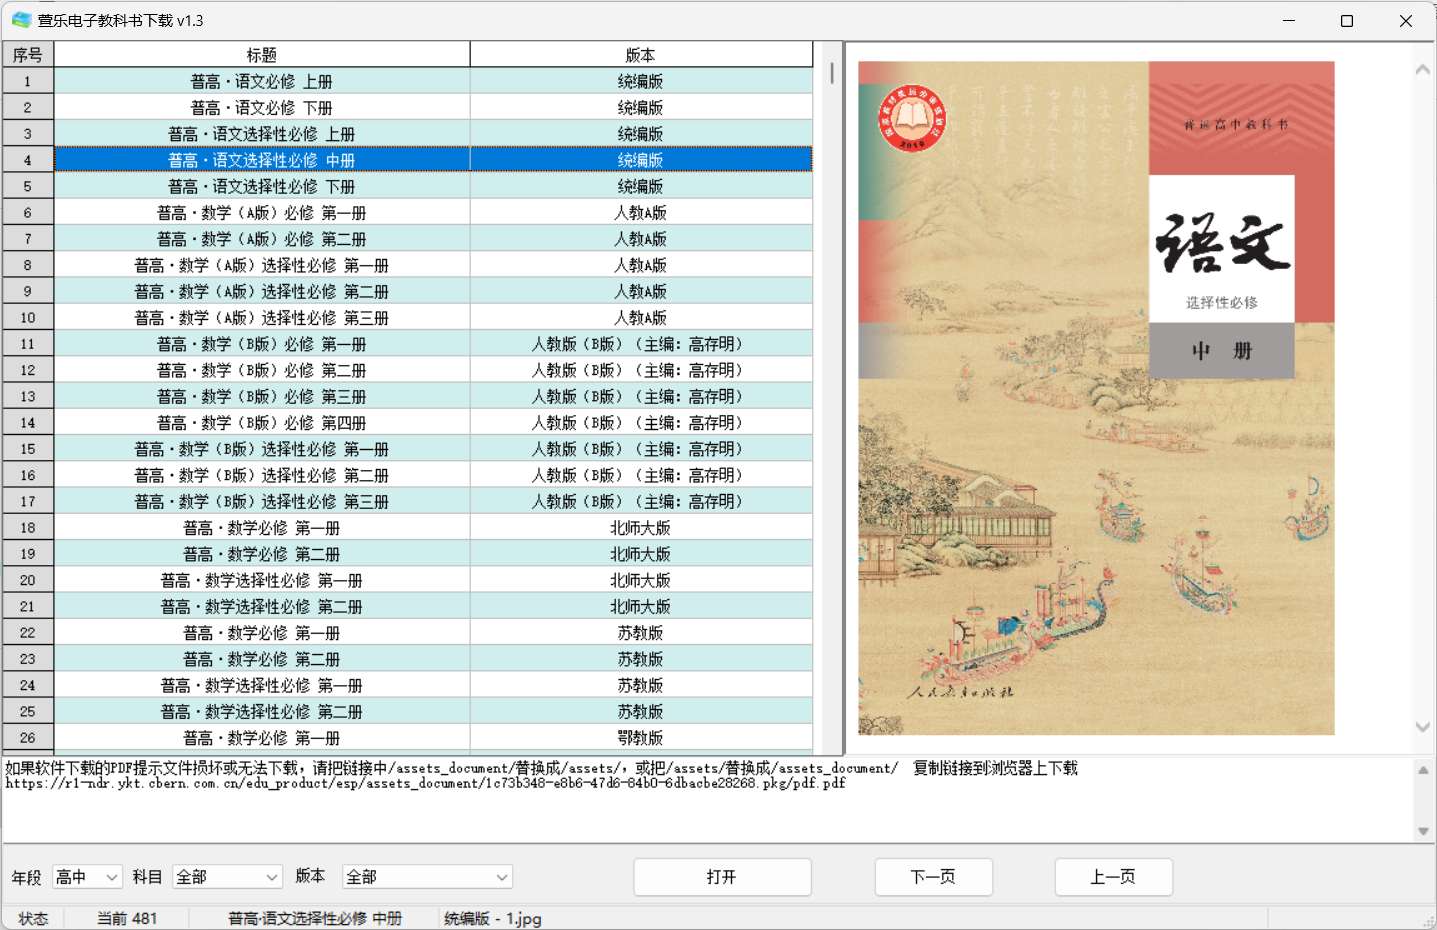Click status bar text 当前 481
1437x930 pixels.
point(127,918)
